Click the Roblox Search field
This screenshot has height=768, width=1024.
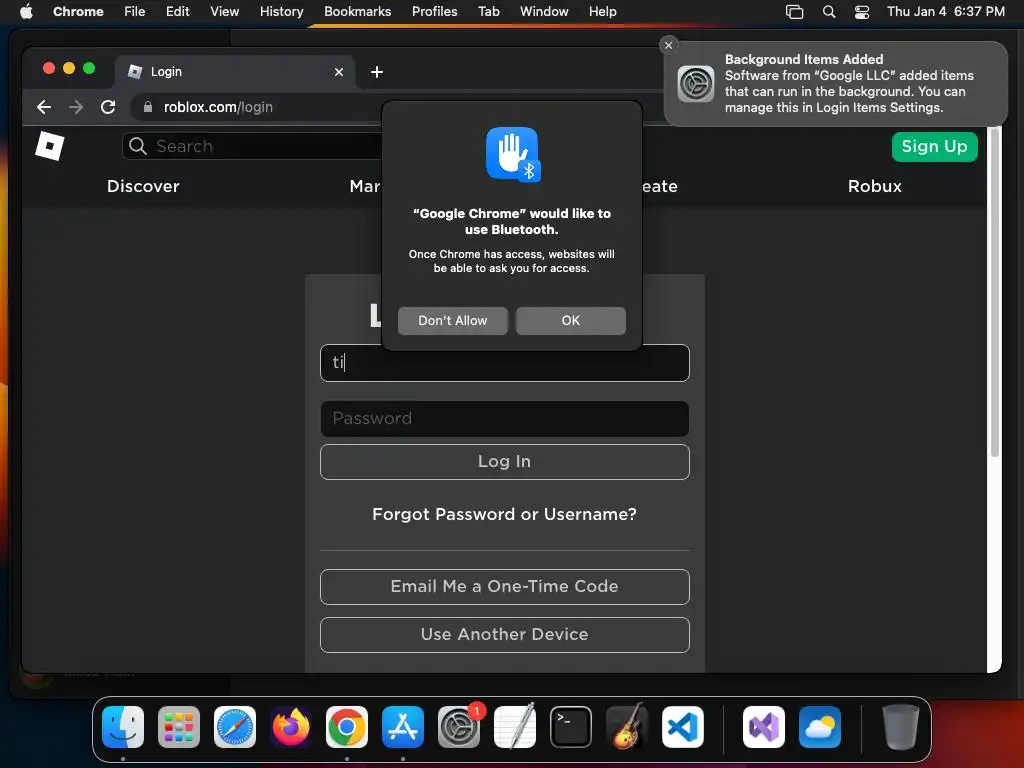coord(253,146)
